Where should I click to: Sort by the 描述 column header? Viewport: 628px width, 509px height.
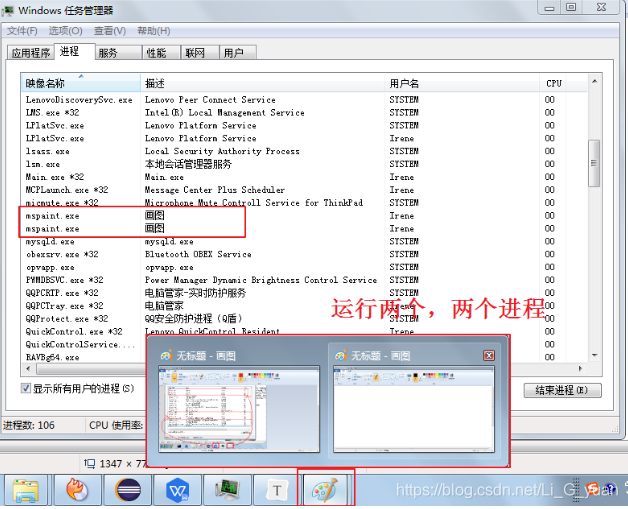click(262, 83)
